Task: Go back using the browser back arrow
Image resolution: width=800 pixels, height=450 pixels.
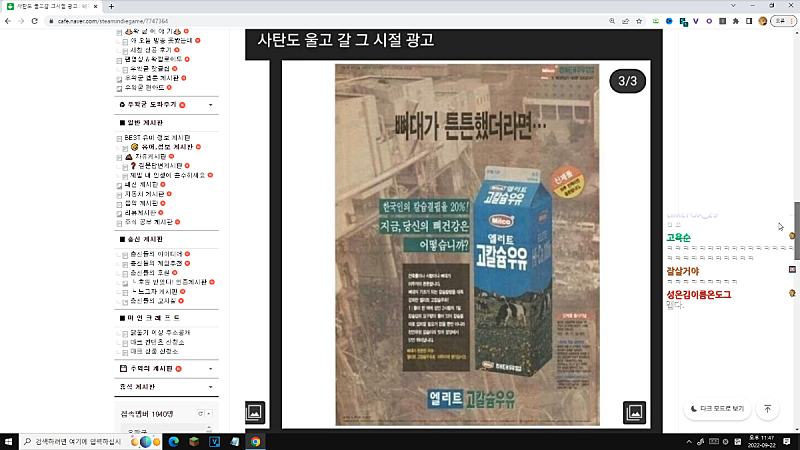Action: pyautogui.click(x=9, y=20)
